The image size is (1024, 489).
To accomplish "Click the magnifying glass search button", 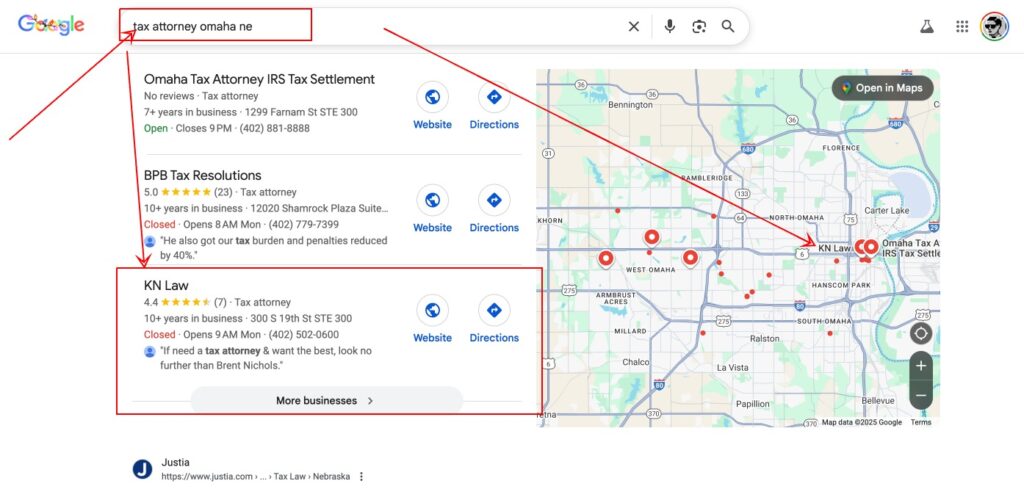I will 728,27.
